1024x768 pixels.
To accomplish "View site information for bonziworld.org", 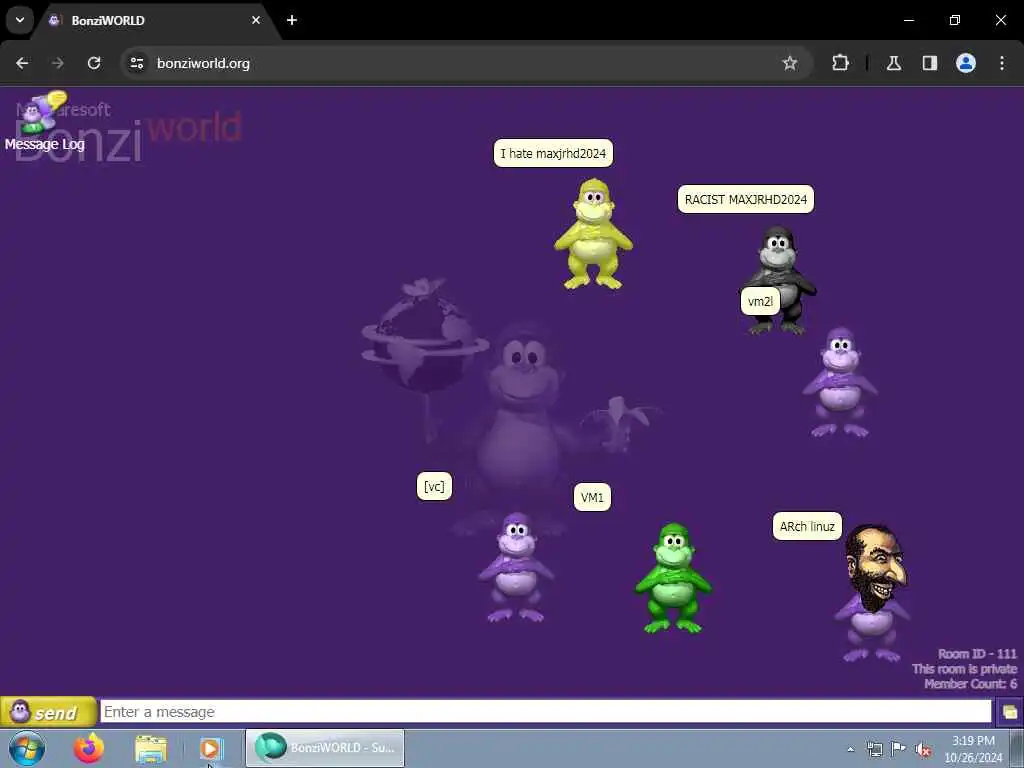I will [136, 63].
